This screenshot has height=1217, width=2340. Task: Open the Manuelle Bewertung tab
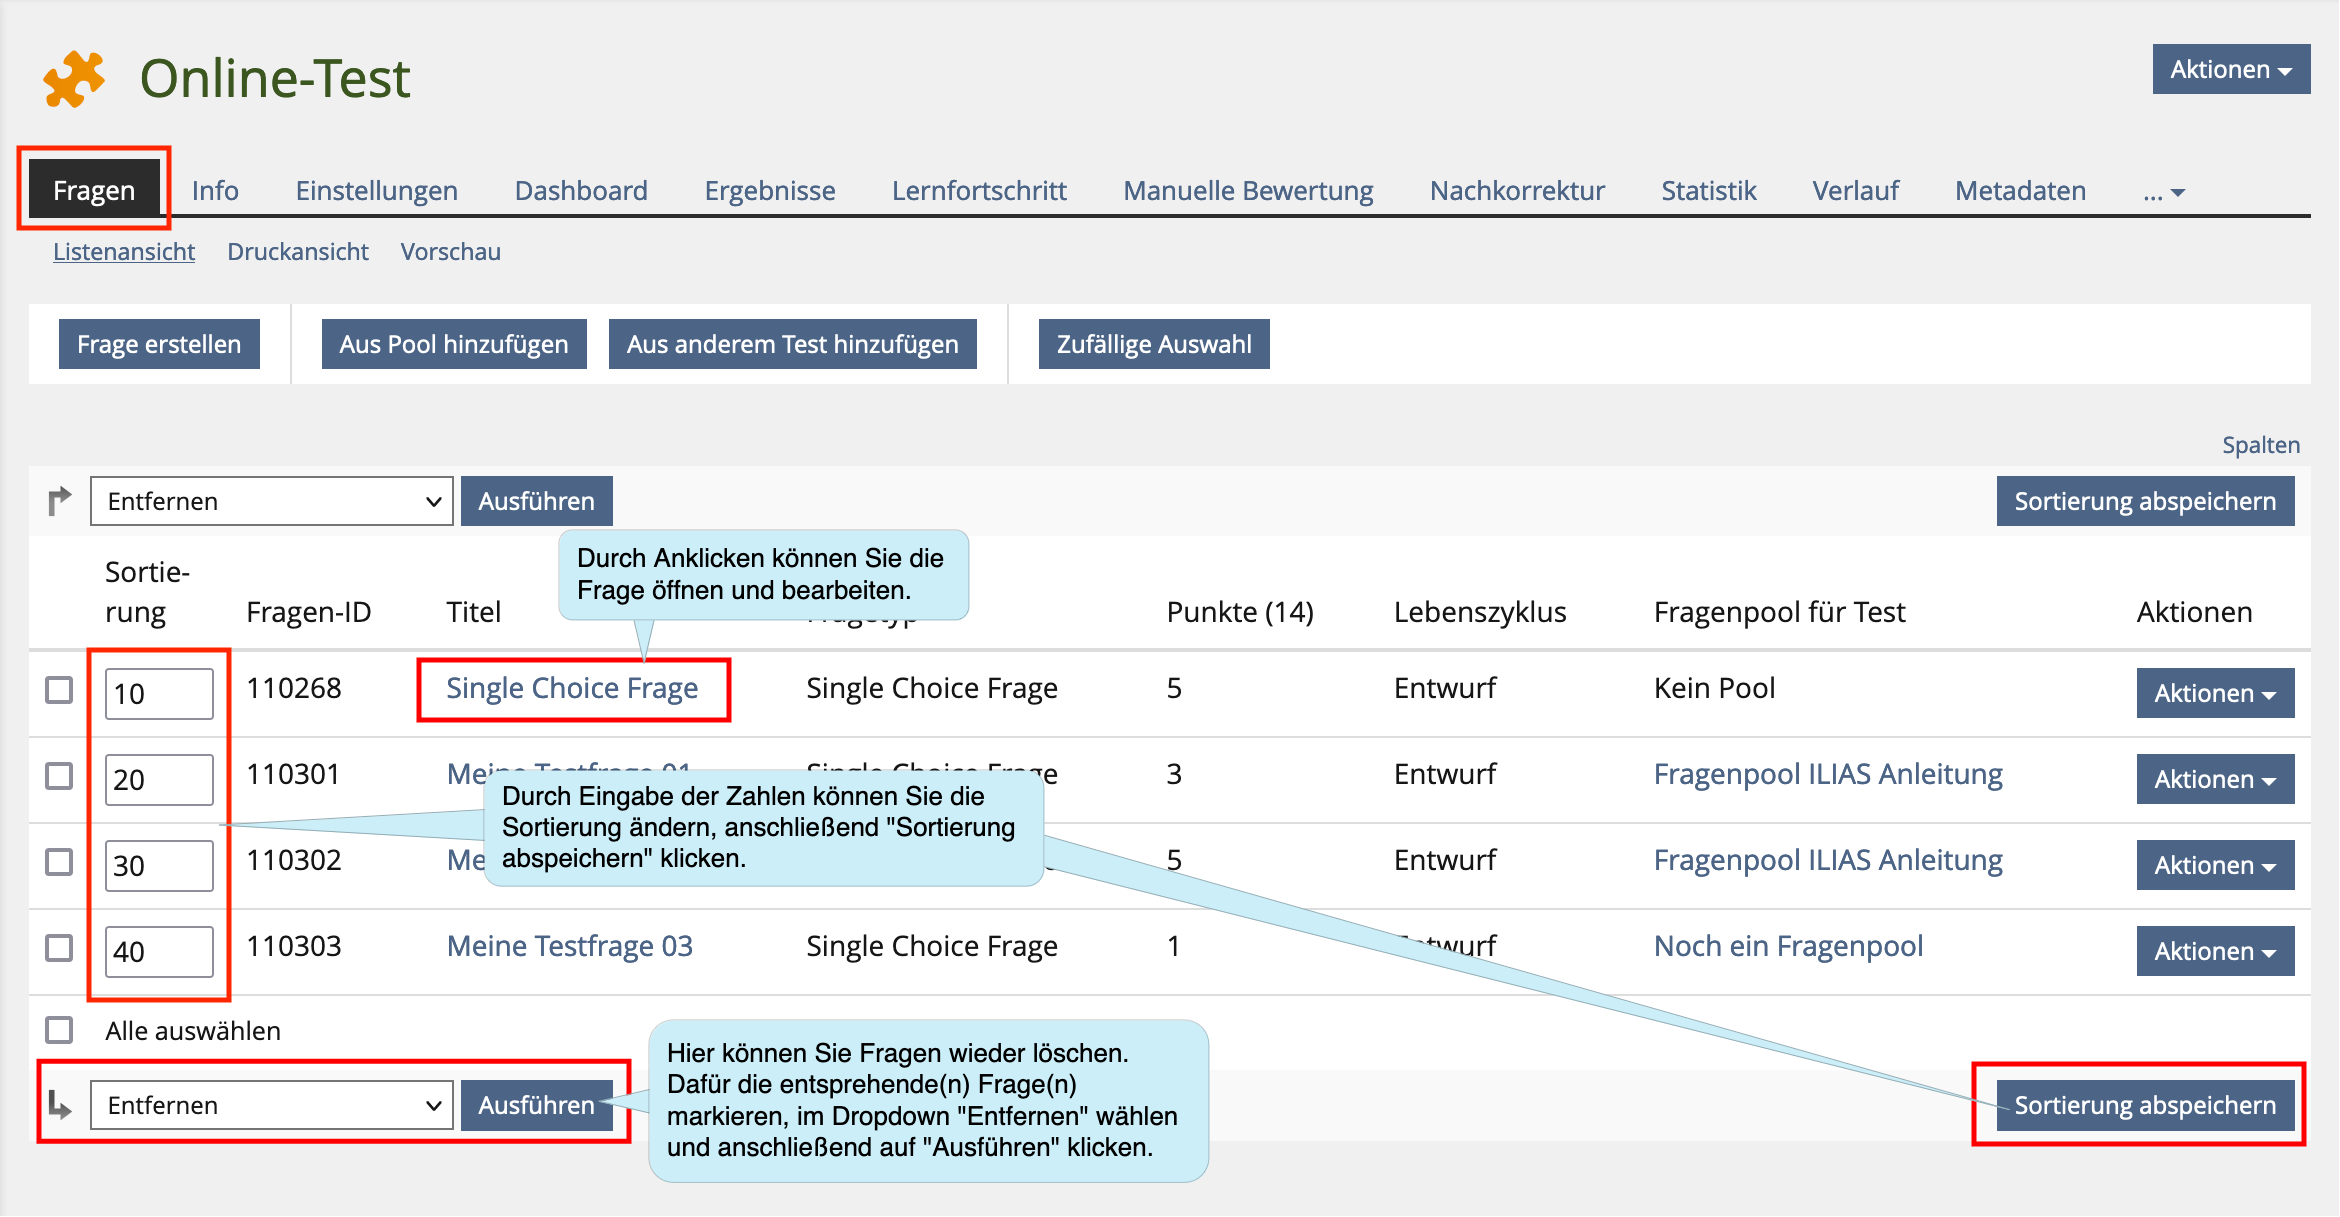[1248, 190]
